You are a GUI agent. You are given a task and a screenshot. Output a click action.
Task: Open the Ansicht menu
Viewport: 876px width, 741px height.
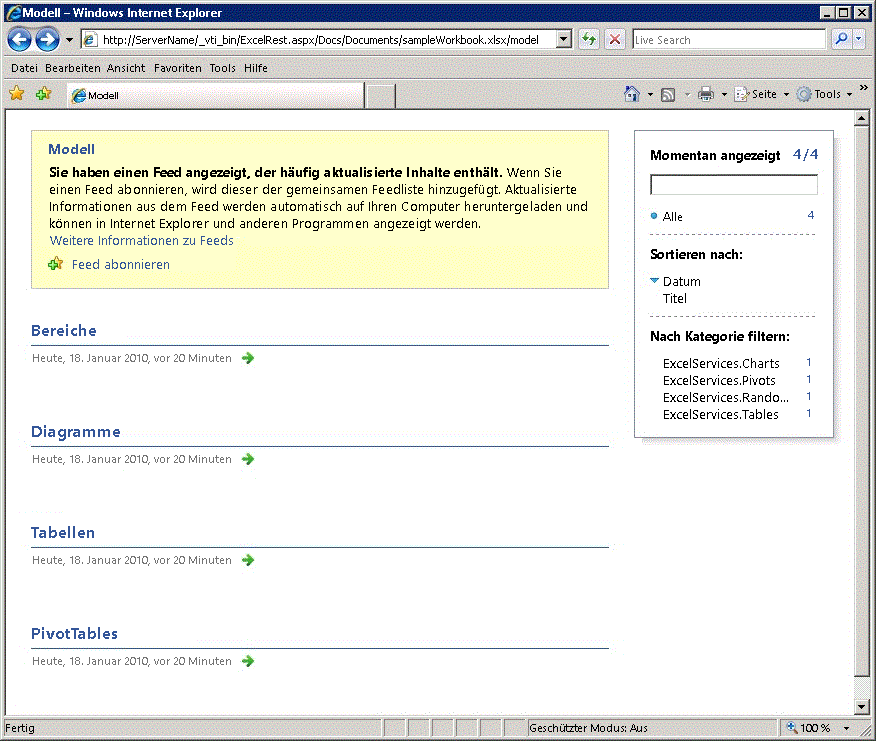tap(125, 68)
